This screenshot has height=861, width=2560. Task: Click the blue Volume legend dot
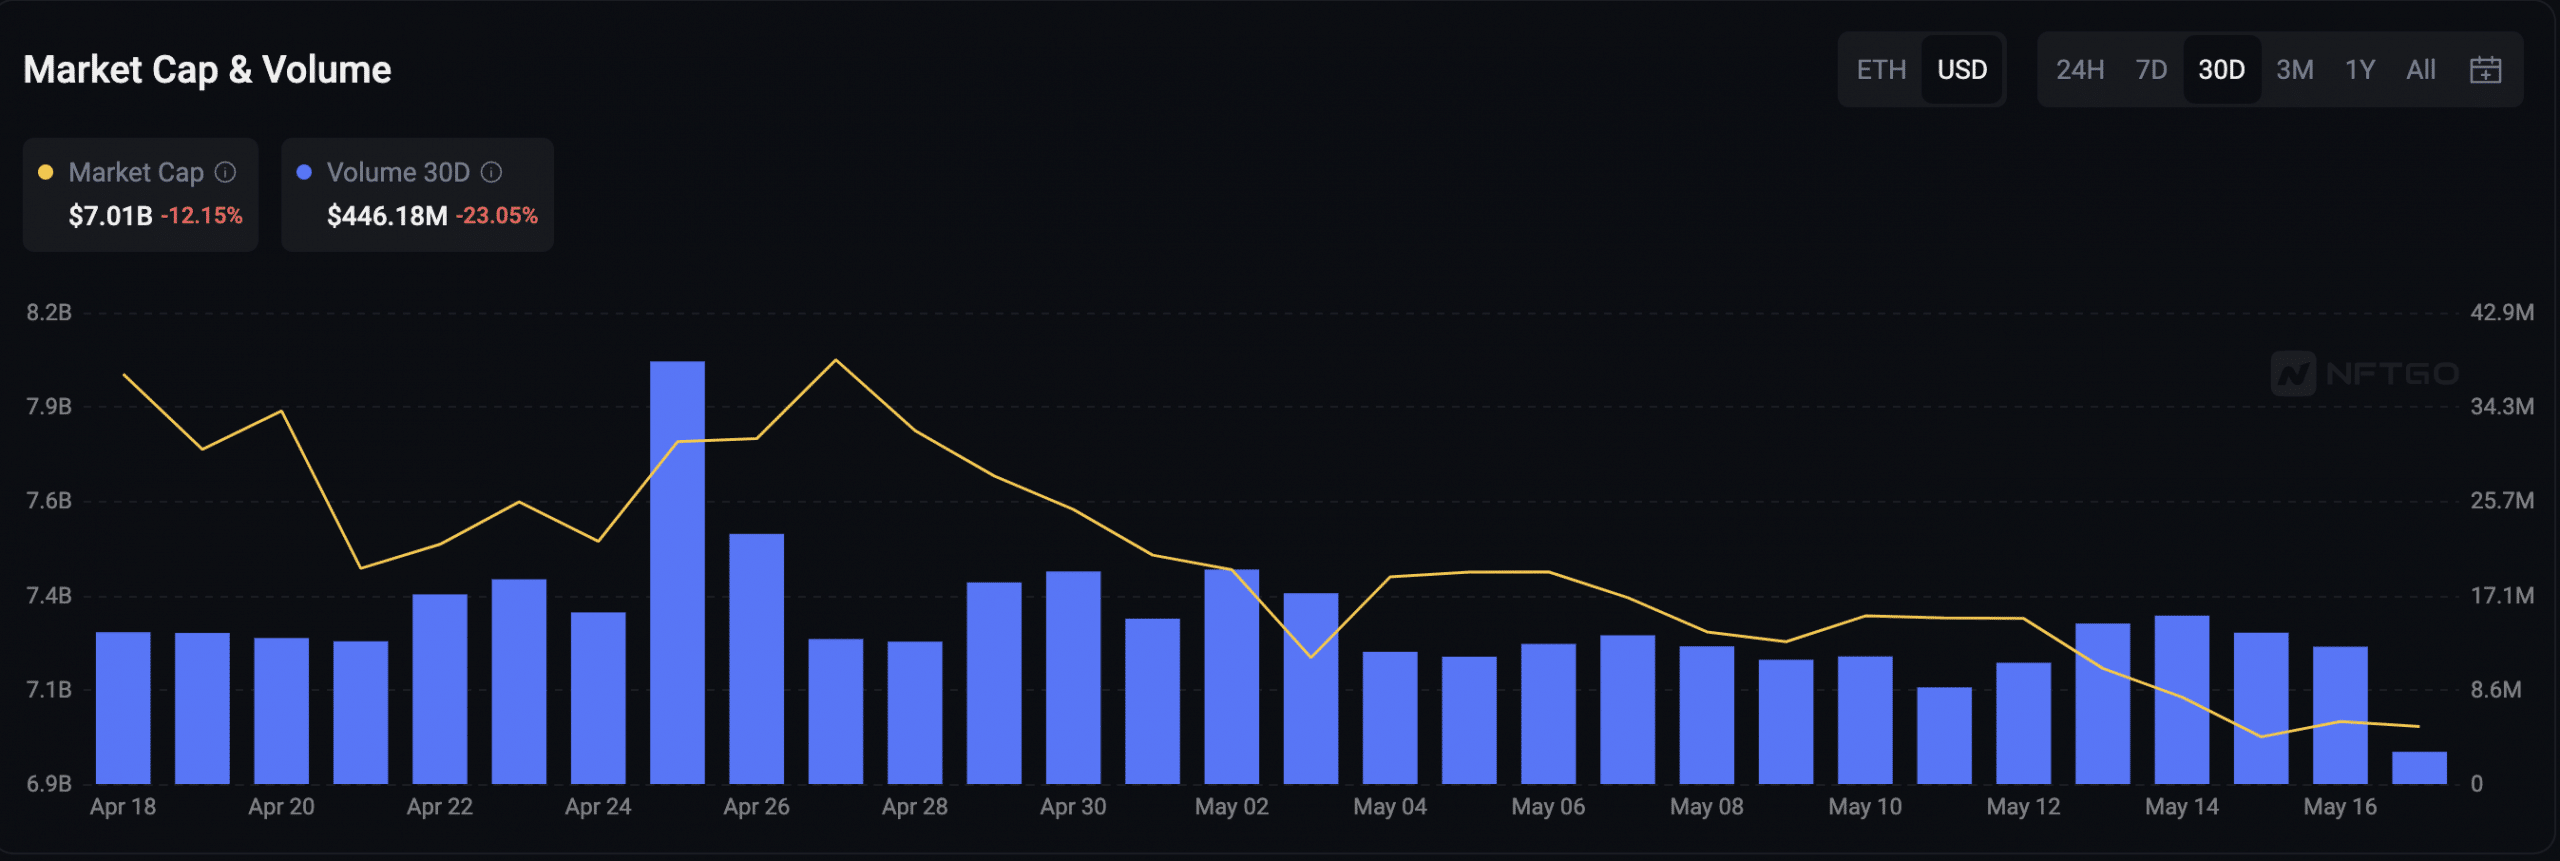pos(304,172)
